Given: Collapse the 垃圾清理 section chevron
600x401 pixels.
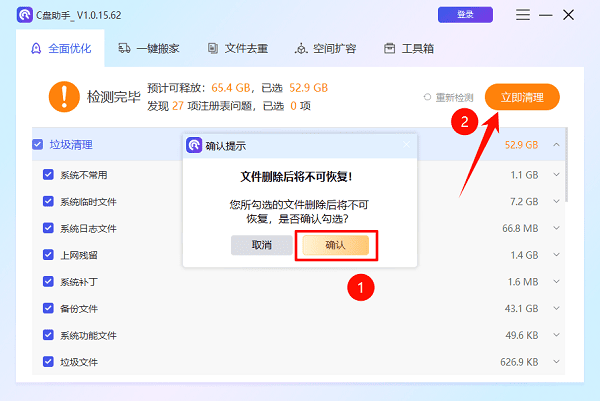Looking at the screenshot, I should pyautogui.click(x=556, y=145).
